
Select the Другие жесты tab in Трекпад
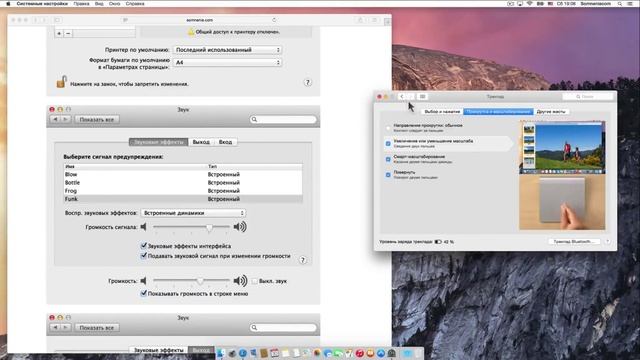coord(551,111)
